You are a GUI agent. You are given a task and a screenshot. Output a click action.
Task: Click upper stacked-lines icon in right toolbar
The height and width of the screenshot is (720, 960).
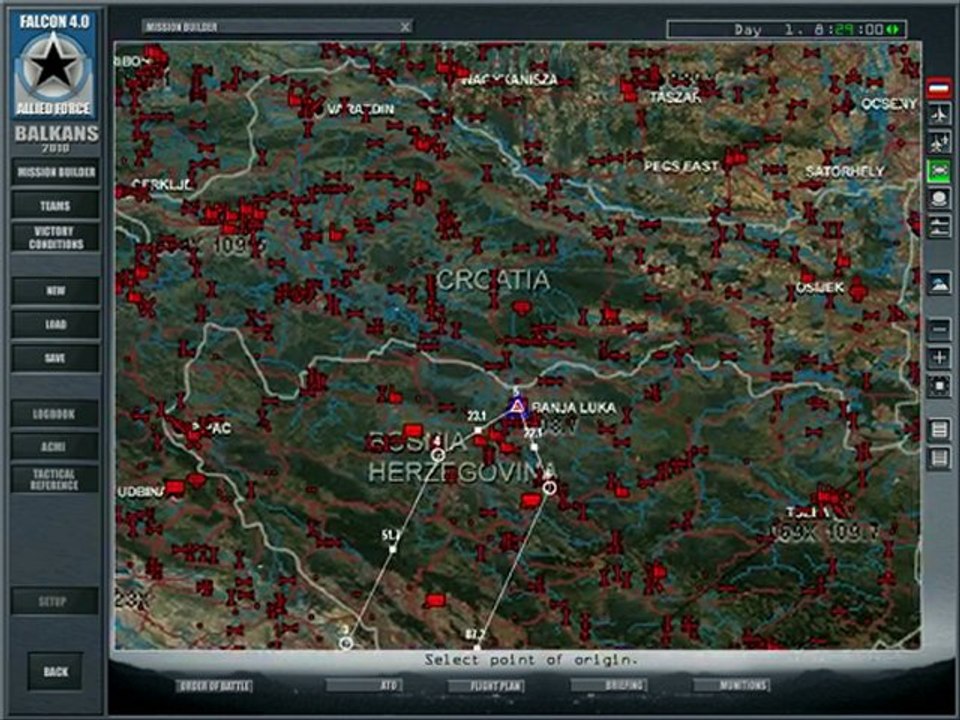tap(939, 429)
